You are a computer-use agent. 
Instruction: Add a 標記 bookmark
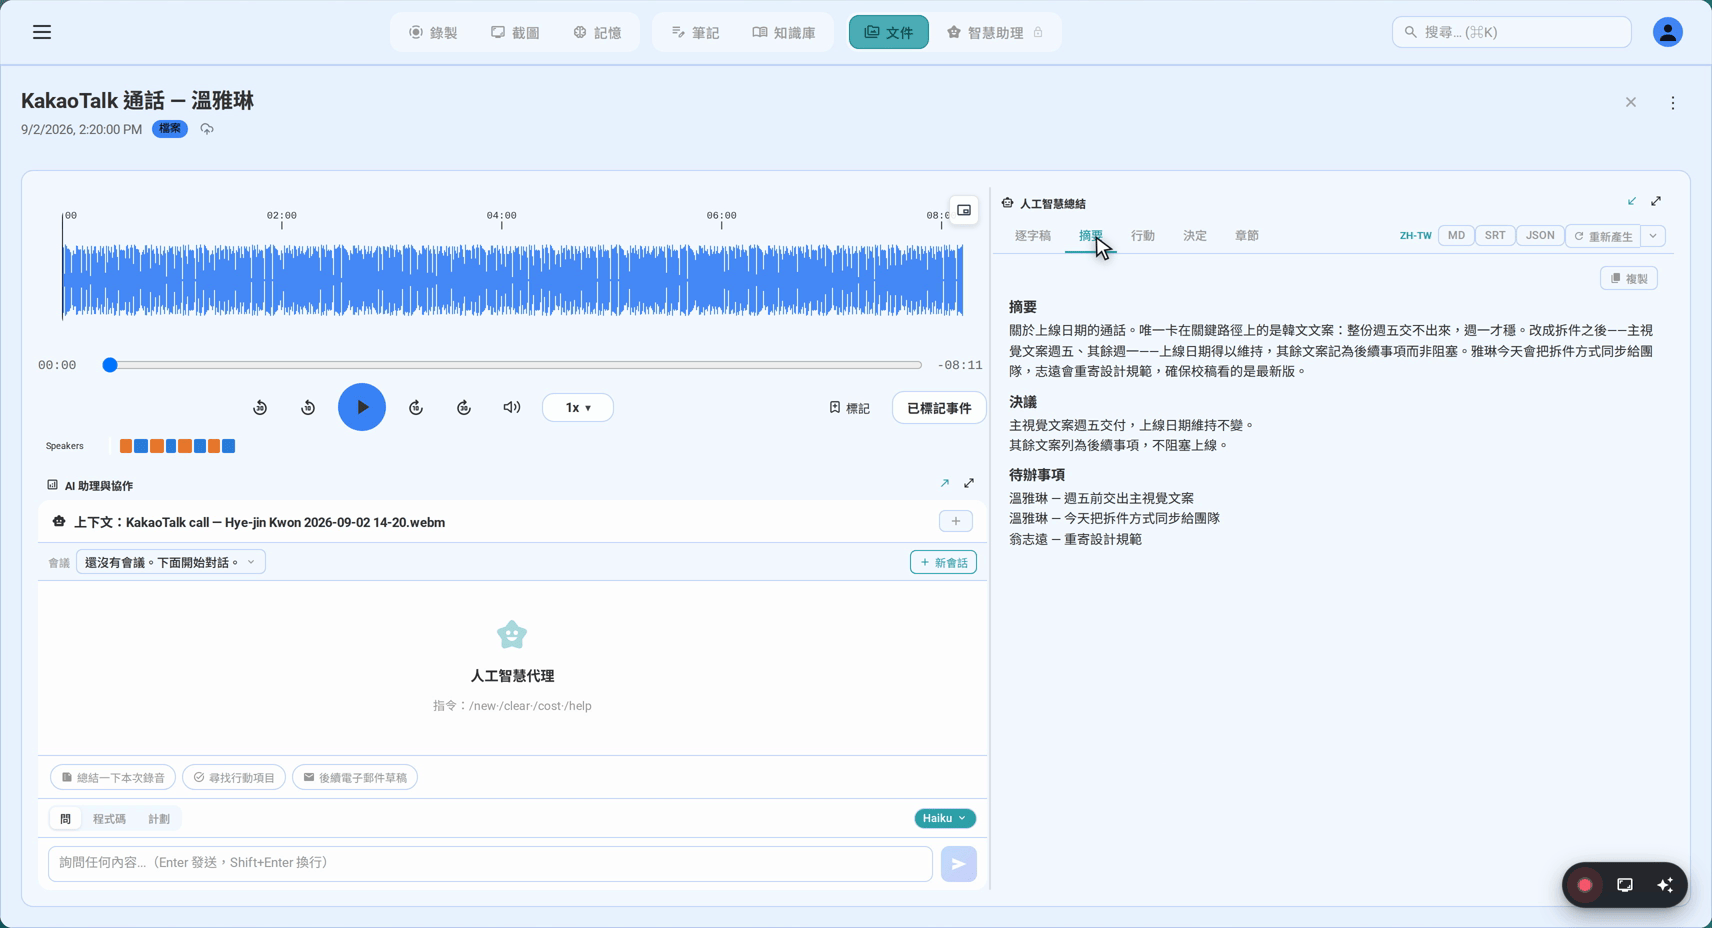tap(849, 408)
